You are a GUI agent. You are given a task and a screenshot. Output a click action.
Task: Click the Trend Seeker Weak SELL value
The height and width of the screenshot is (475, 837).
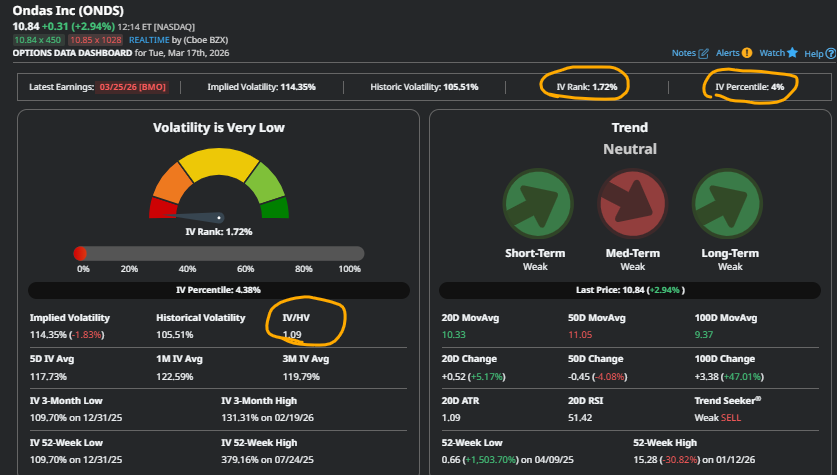pos(717,418)
